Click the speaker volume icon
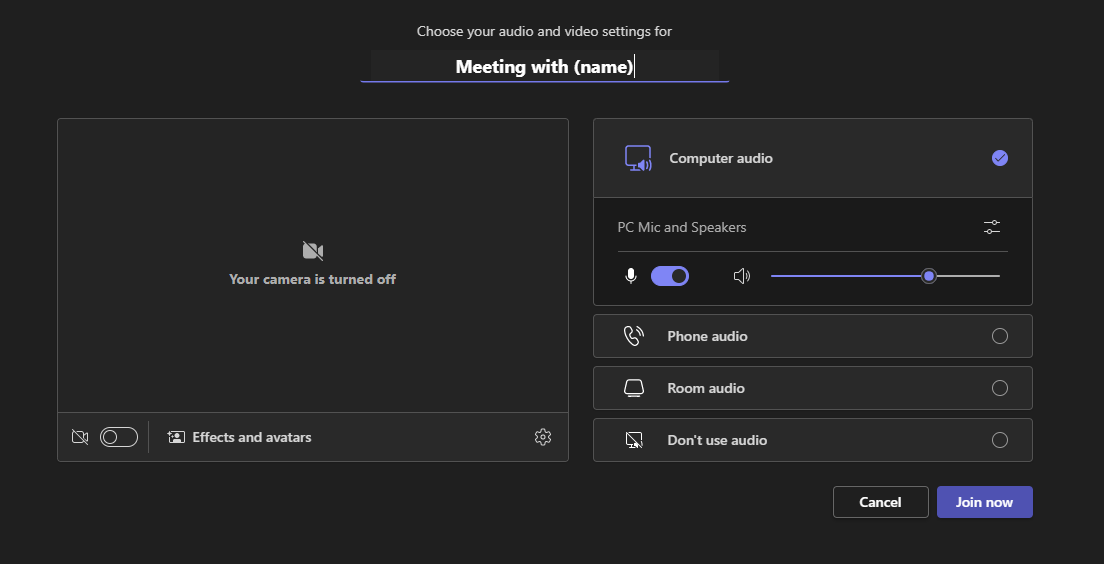The width and height of the screenshot is (1104, 564). click(741, 276)
